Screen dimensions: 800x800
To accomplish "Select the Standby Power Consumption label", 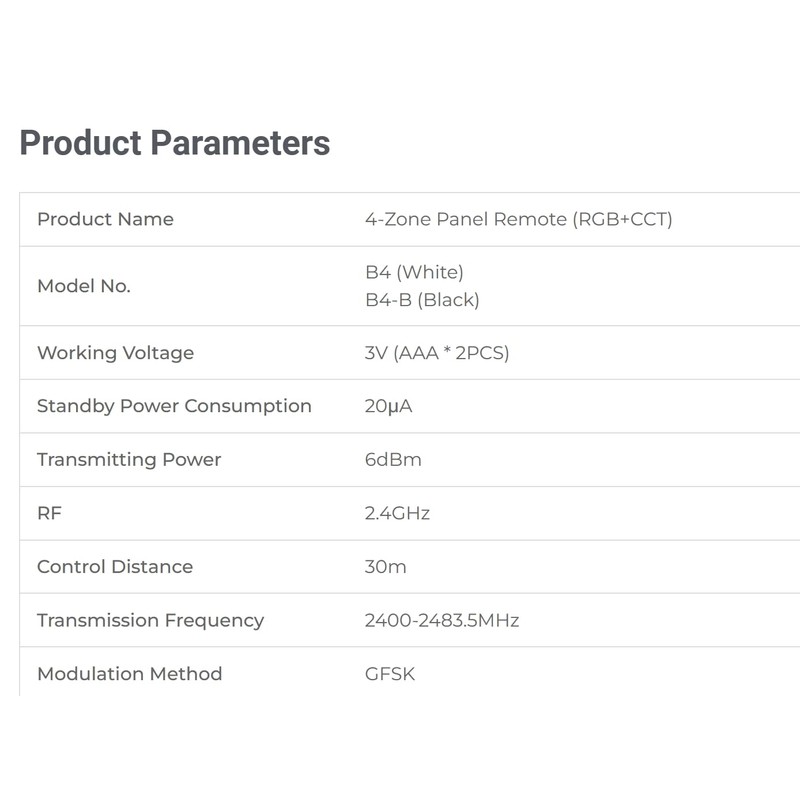I will [174, 406].
